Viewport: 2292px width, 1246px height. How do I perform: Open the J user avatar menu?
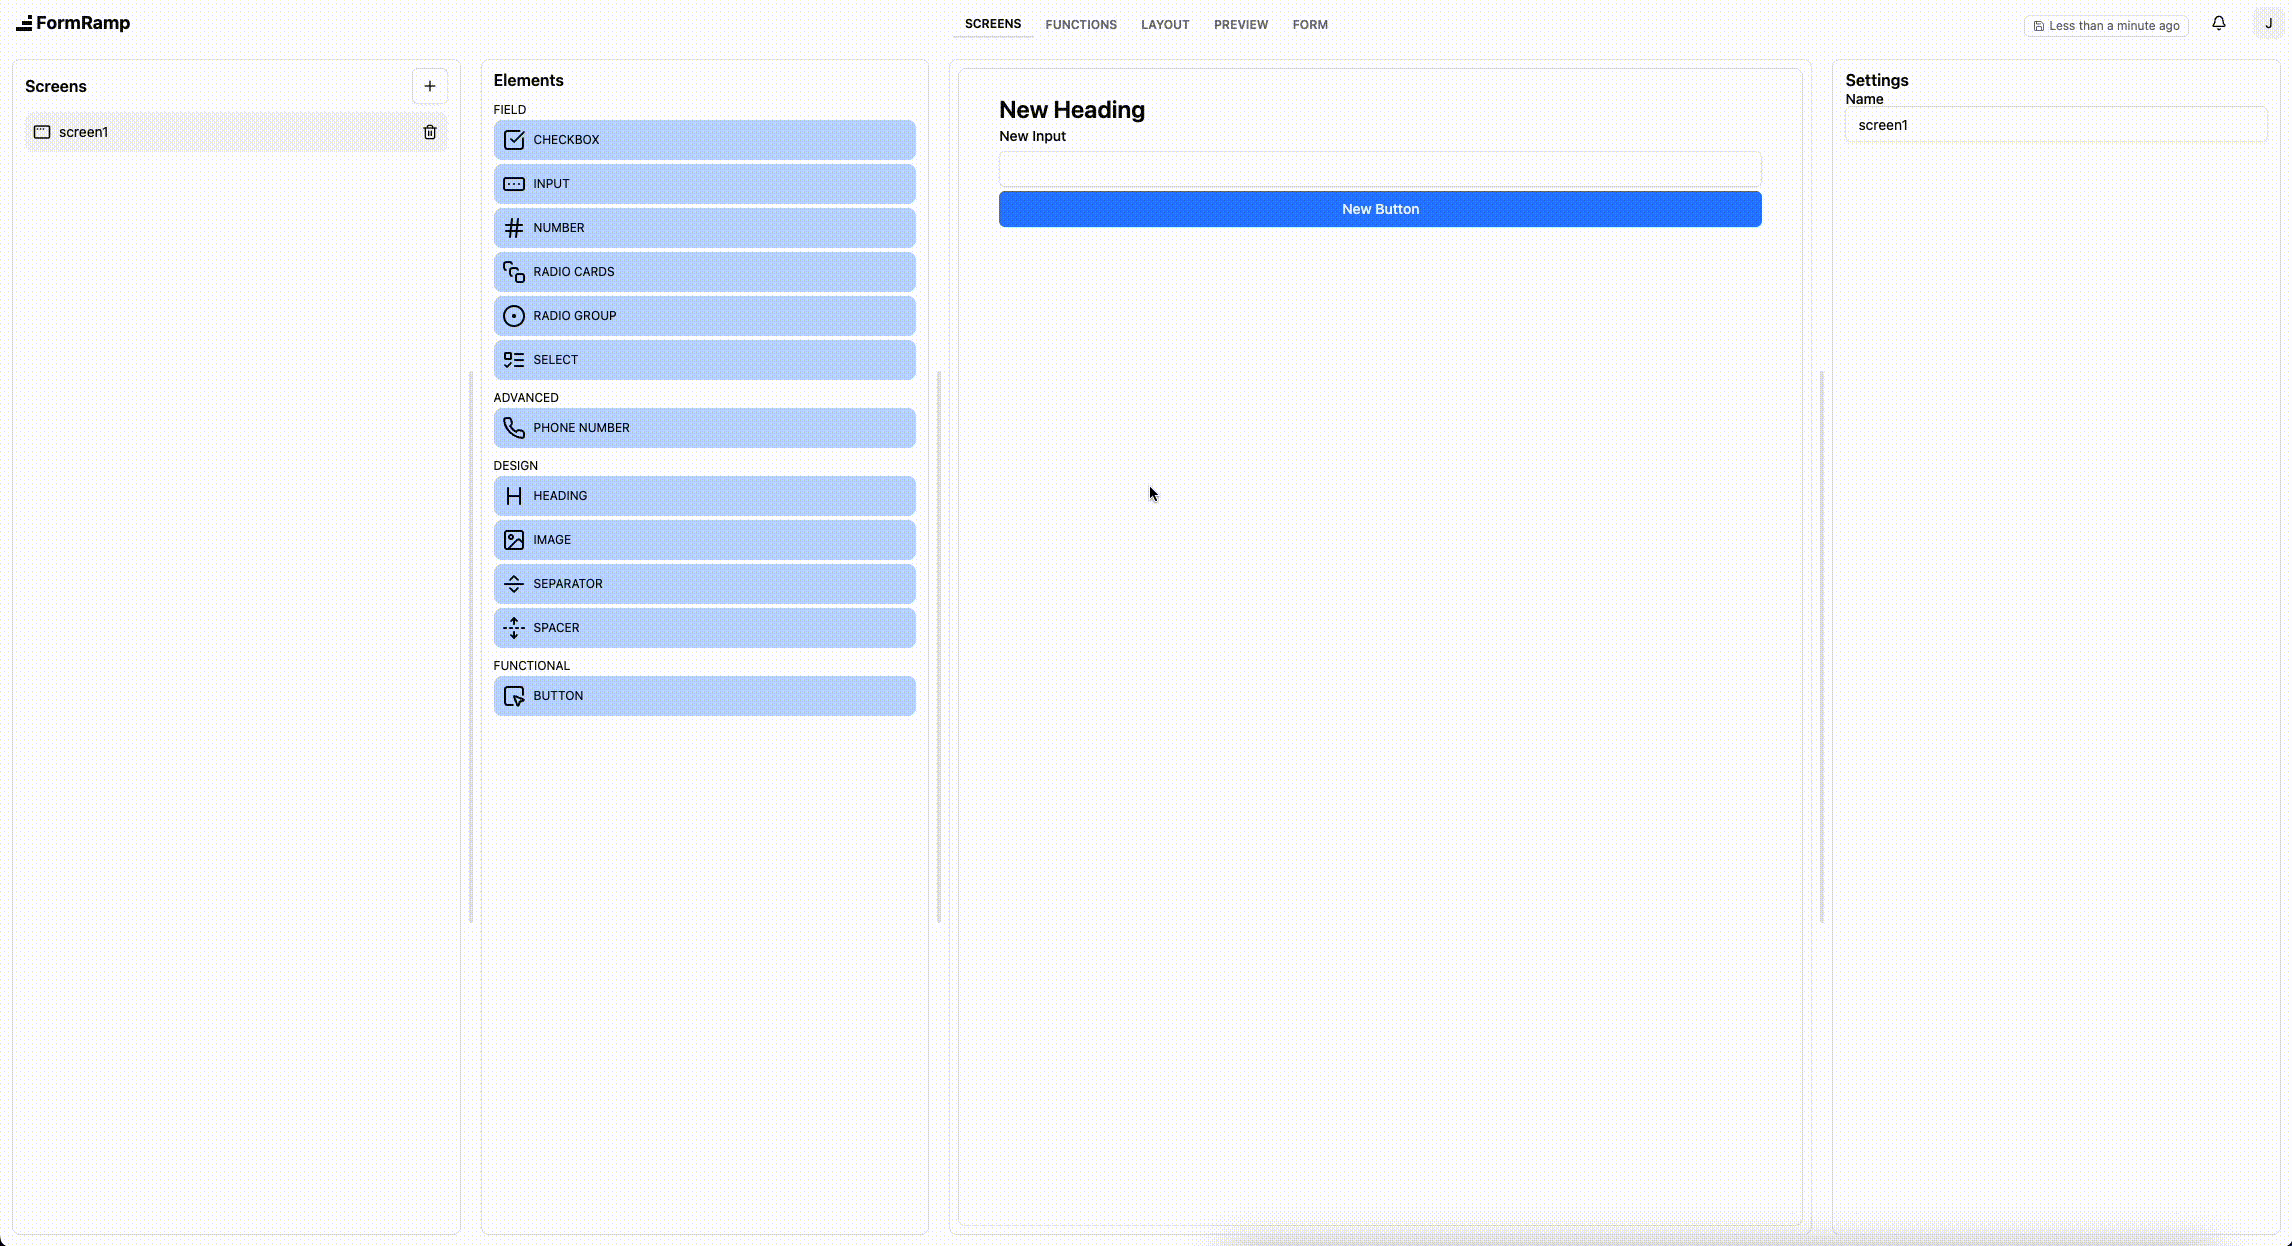[2268, 22]
